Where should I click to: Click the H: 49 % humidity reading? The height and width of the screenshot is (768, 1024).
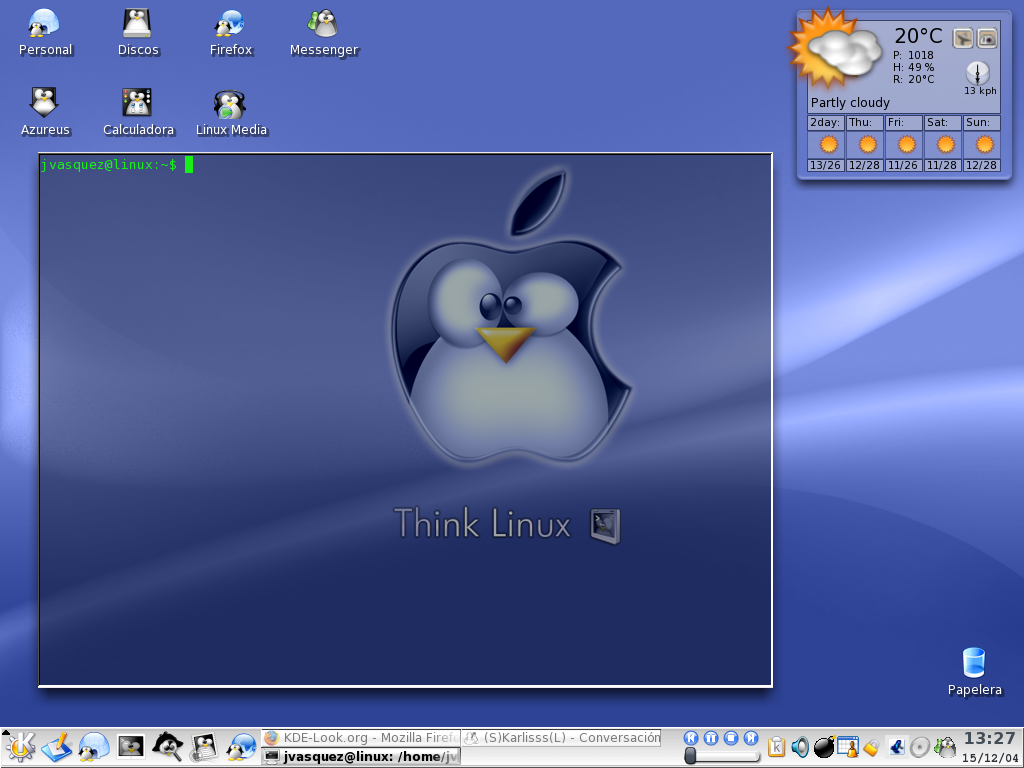[x=913, y=67]
